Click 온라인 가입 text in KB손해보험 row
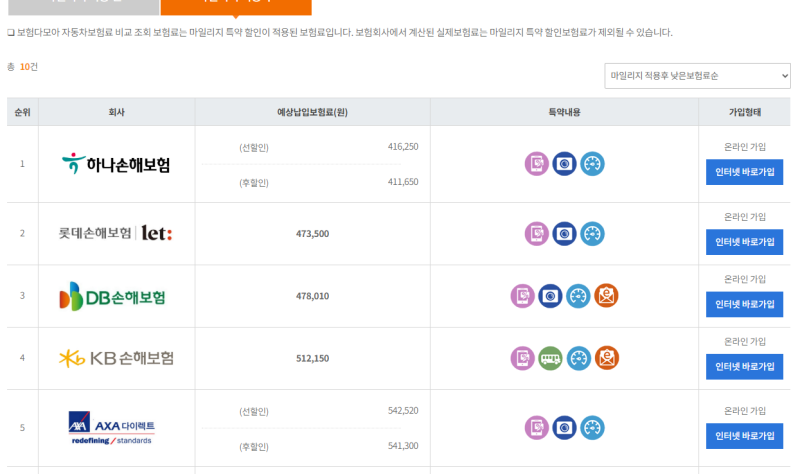This screenshot has width=800, height=474. point(744,341)
